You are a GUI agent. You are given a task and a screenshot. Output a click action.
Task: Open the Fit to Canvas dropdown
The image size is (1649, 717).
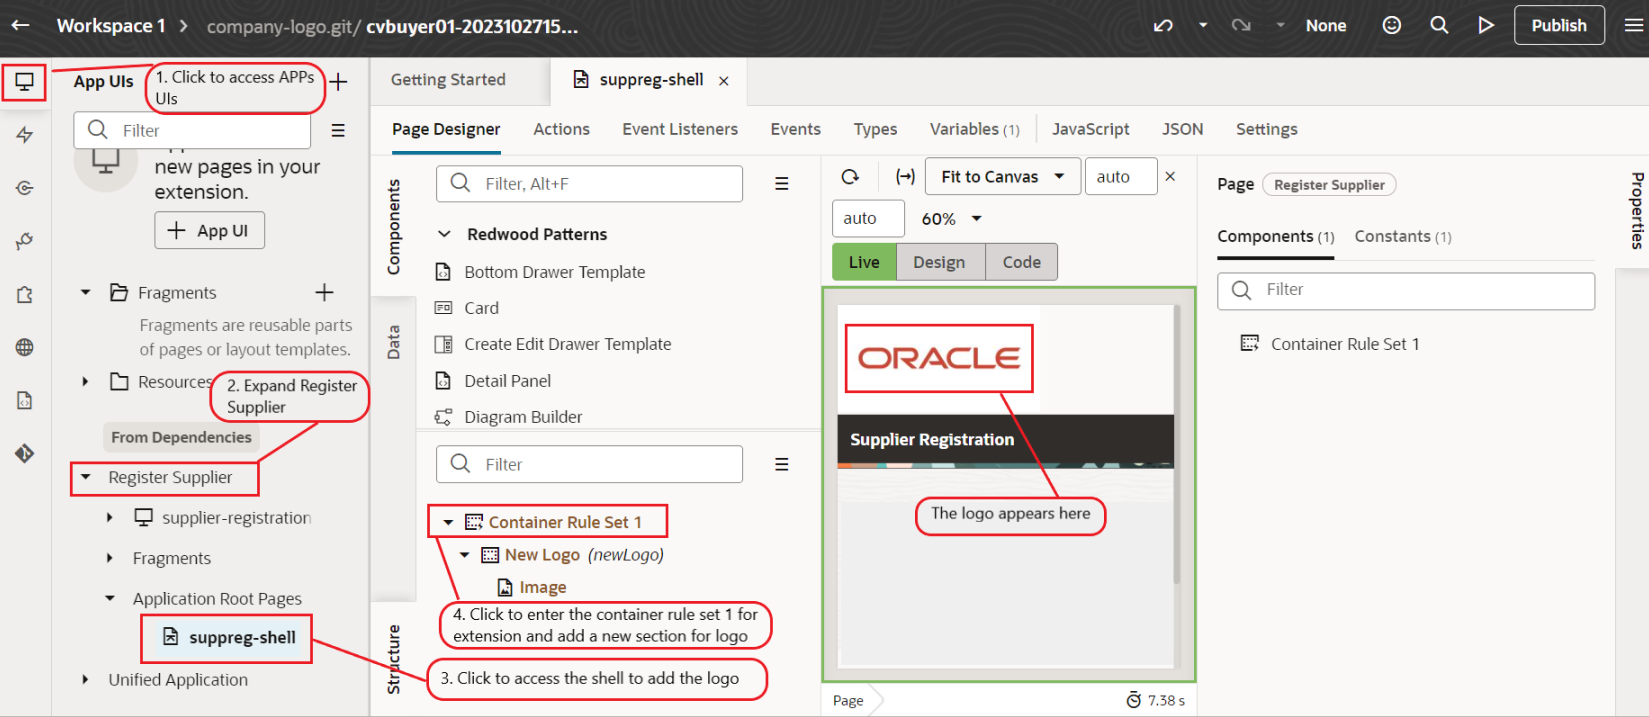[x=1003, y=177]
